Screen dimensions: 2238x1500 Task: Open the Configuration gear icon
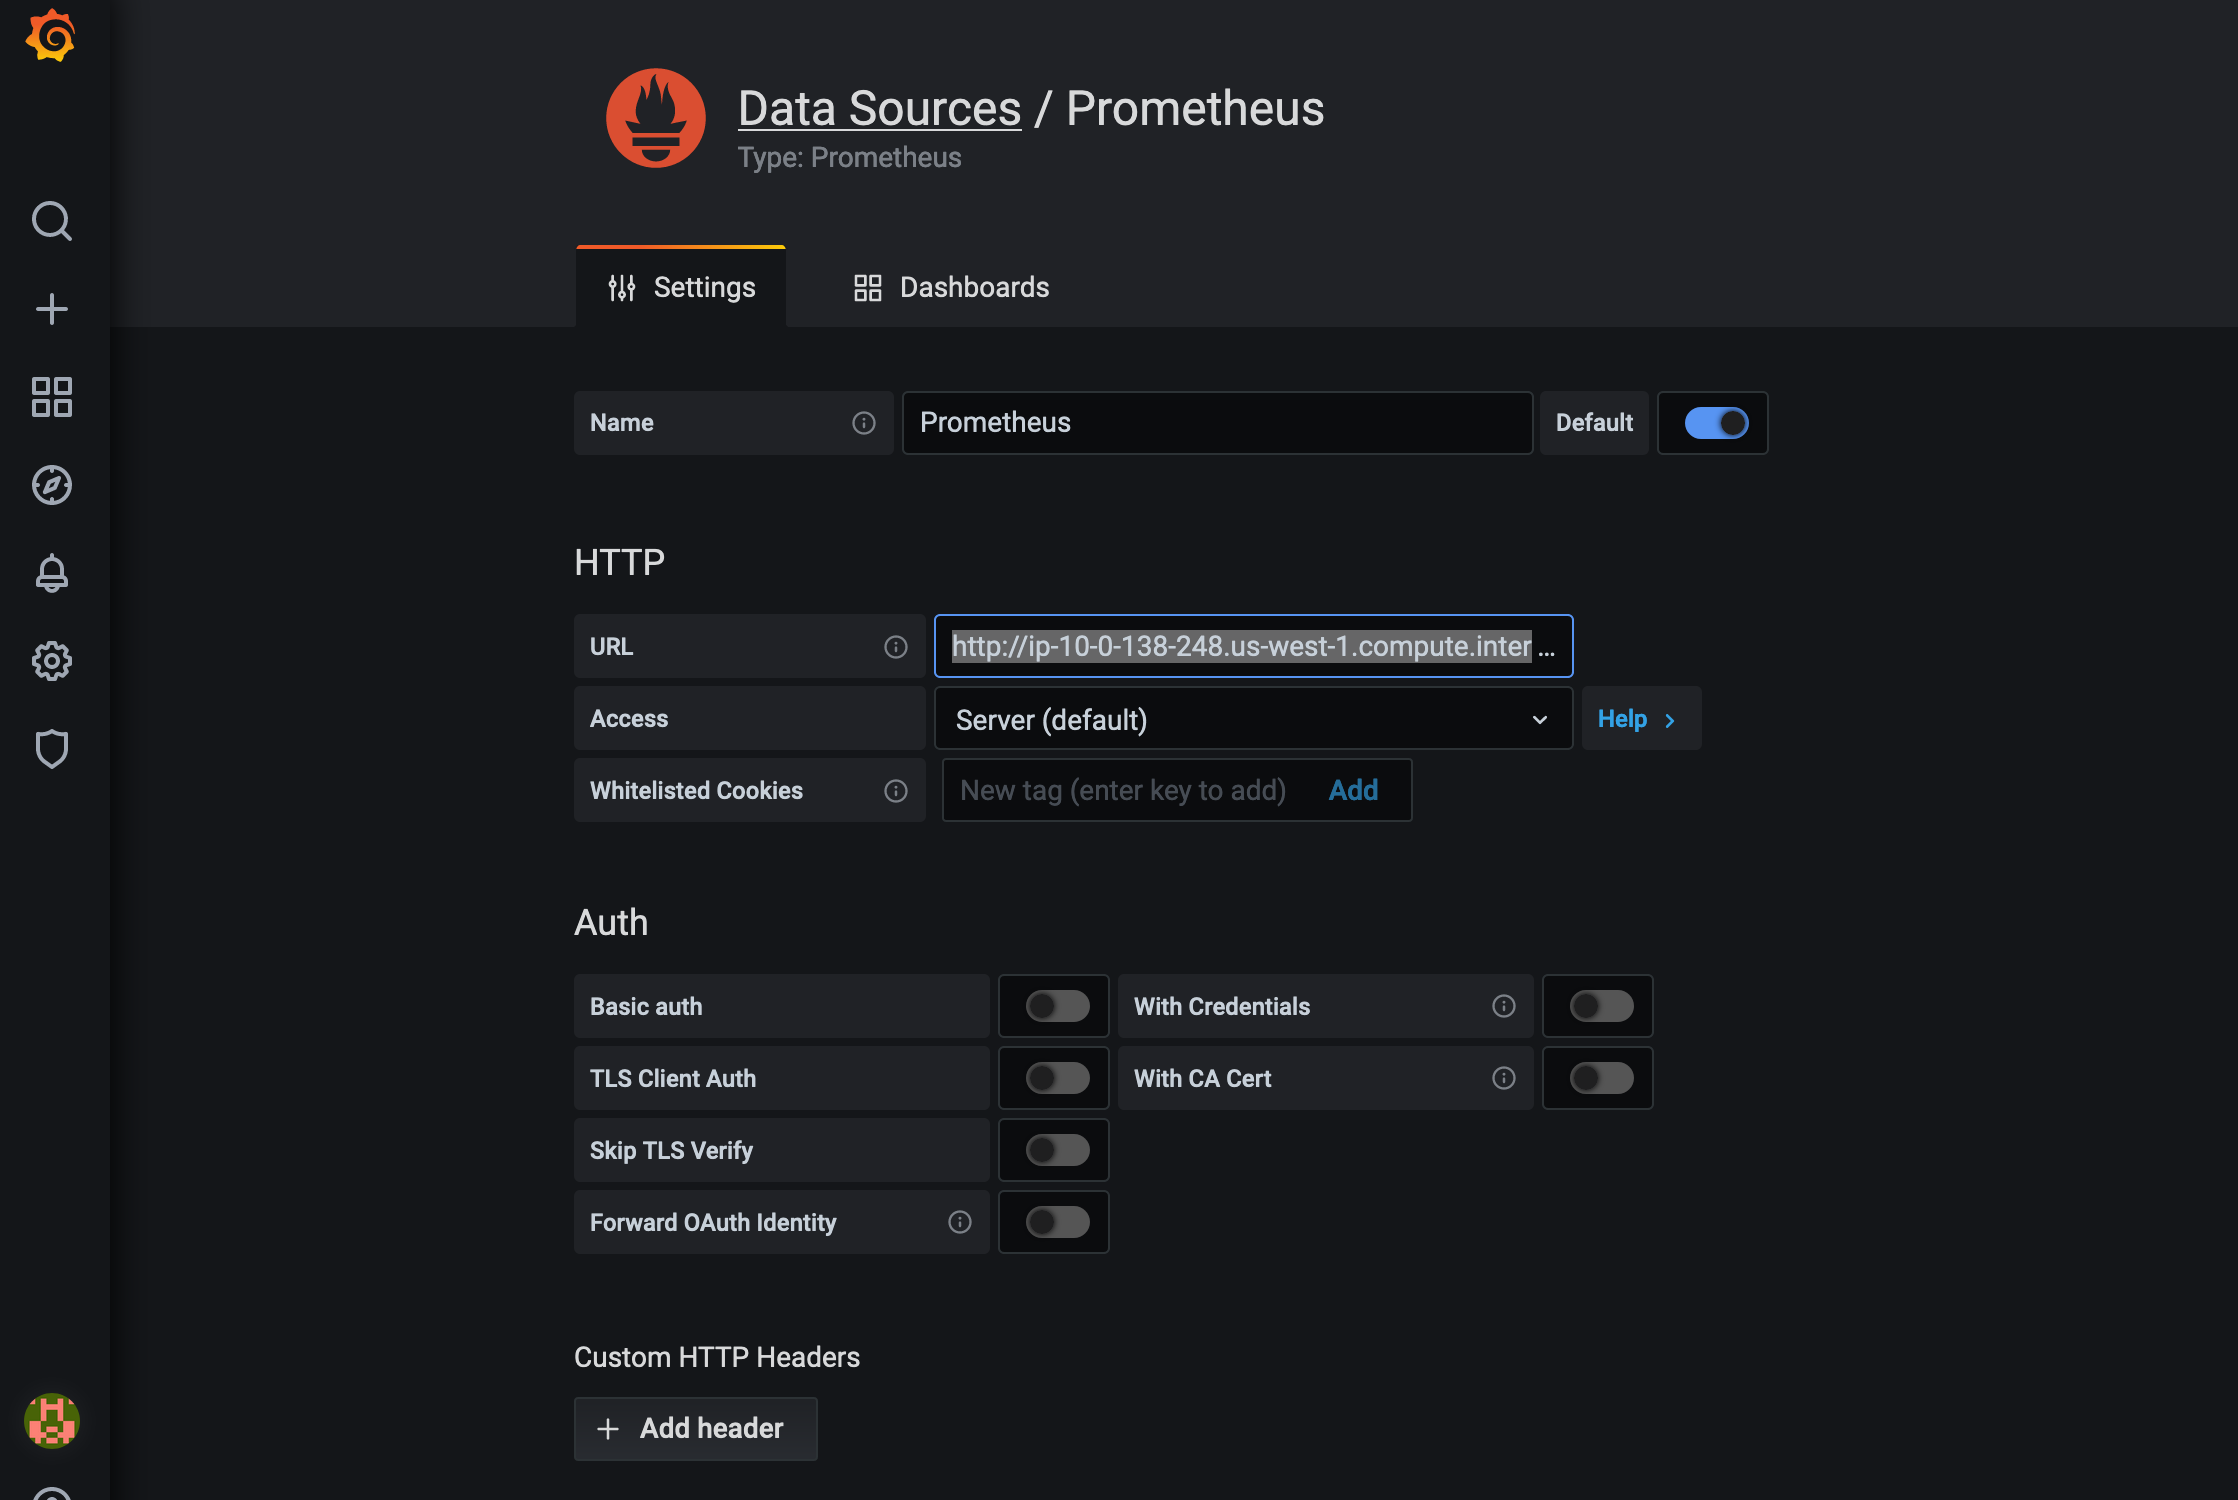click(51, 661)
